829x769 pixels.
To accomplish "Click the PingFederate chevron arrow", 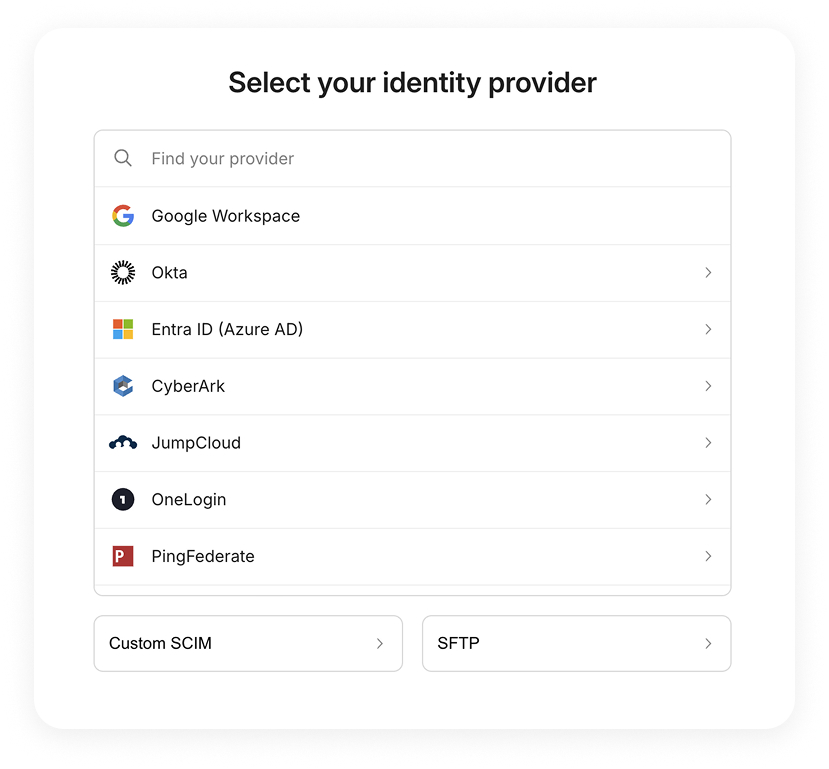I will coord(708,556).
